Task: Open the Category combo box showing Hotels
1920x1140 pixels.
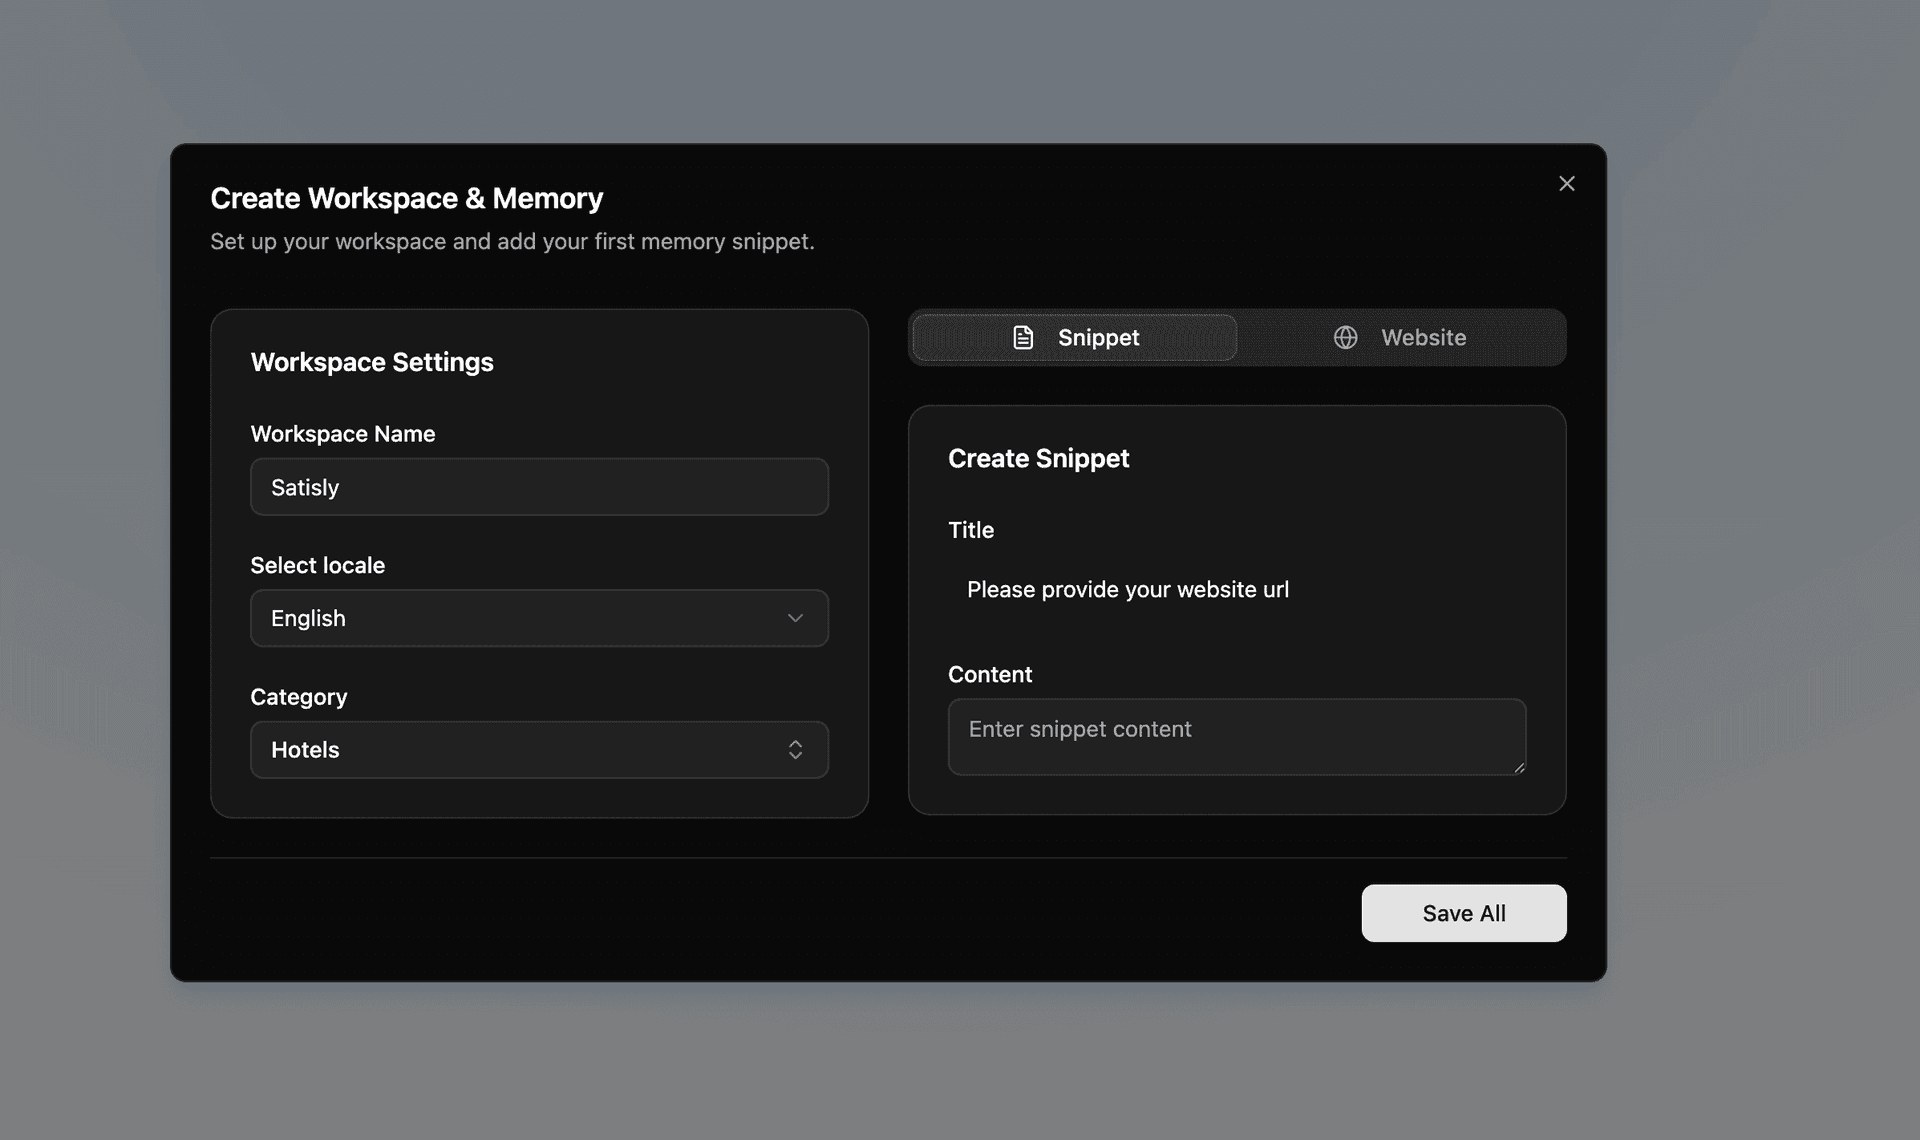Action: point(539,750)
